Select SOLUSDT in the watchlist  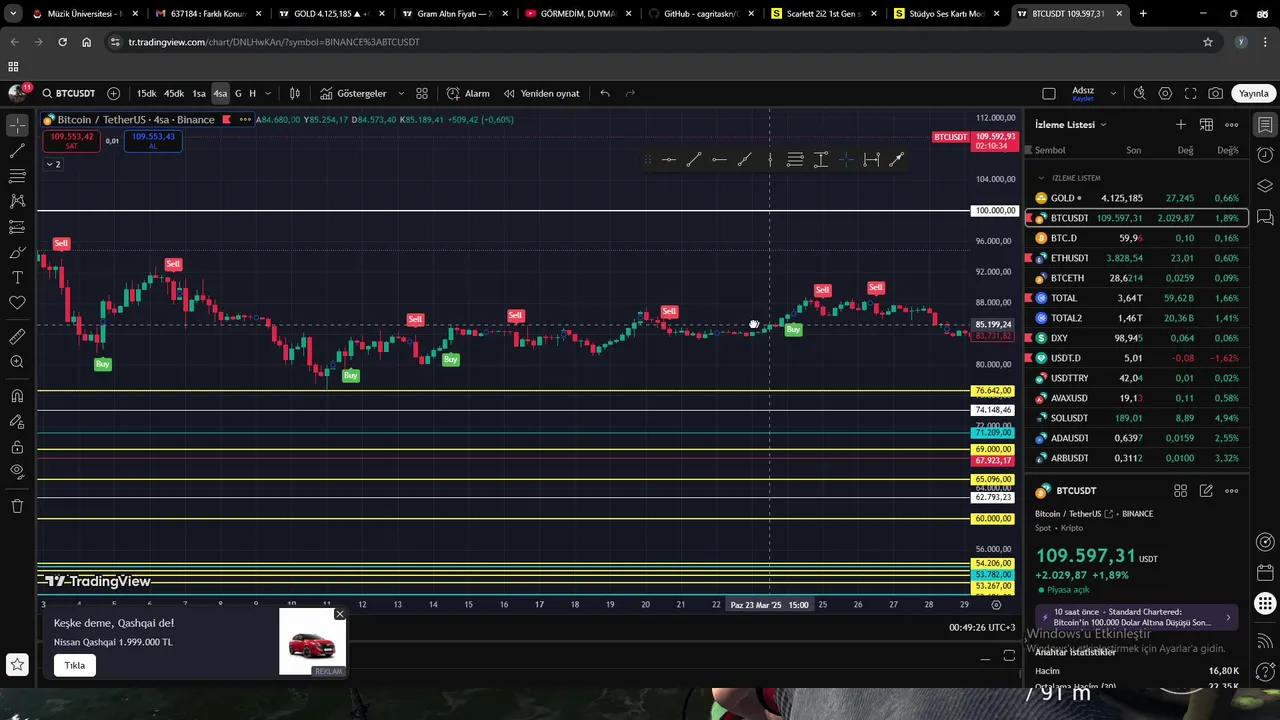[1136, 418]
